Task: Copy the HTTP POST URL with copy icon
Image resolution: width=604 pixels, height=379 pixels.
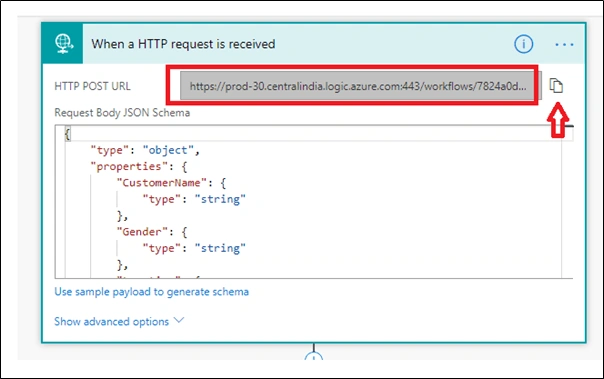Action: pos(556,86)
